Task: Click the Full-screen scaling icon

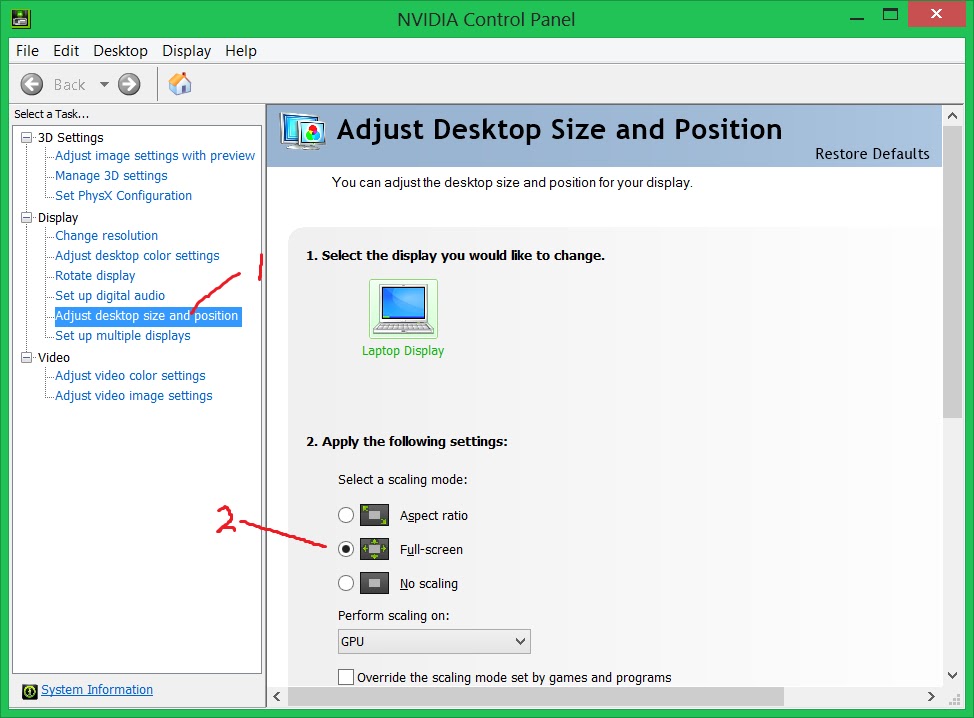Action: tap(375, 549)
